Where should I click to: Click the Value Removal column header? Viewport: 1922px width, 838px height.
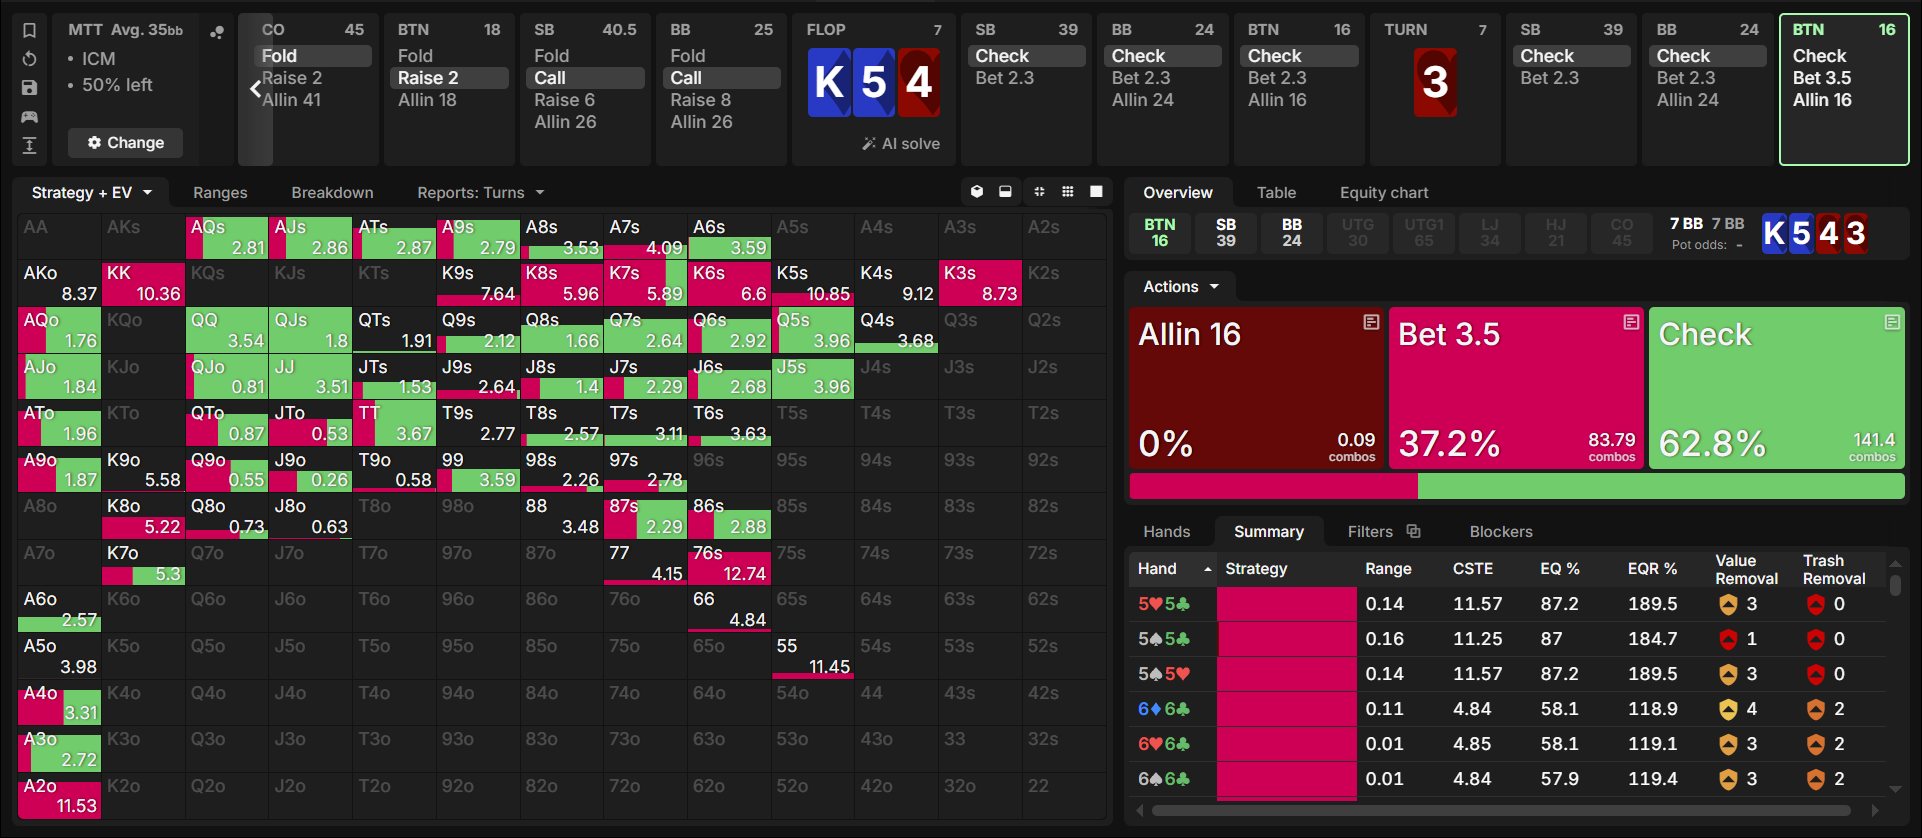click(1746, 569)
